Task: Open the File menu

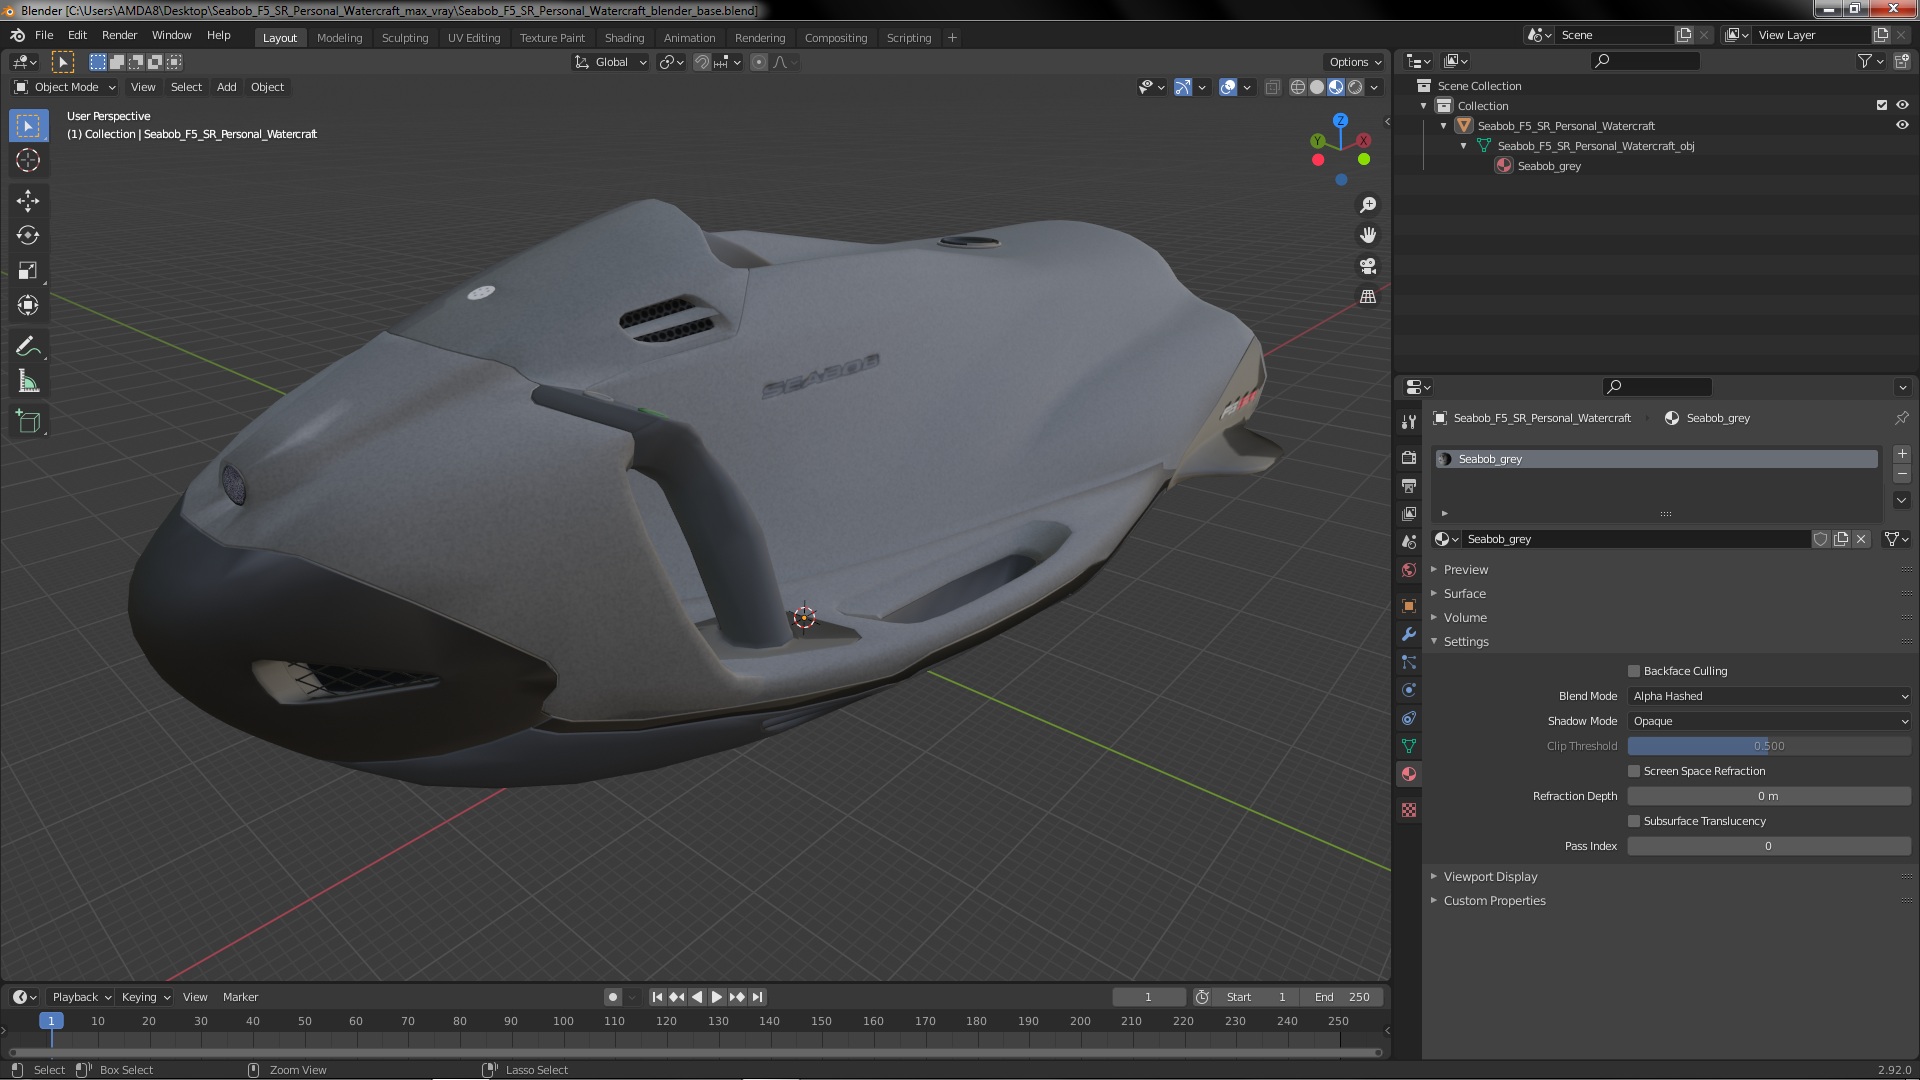Action: (x=44, y=35)
